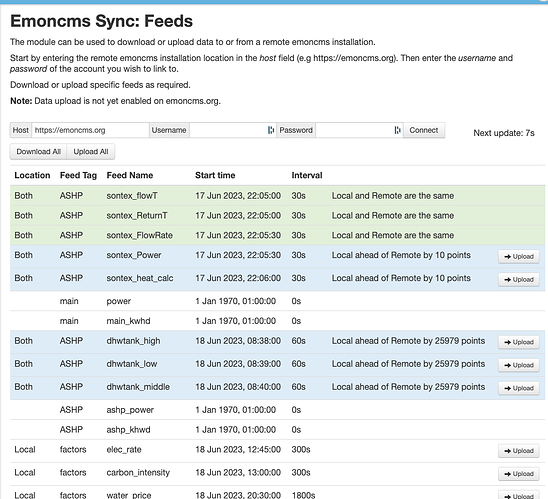This screenshot has width=548, height=499.
Task: Focus the Username input field
Action: coord(233,130)
